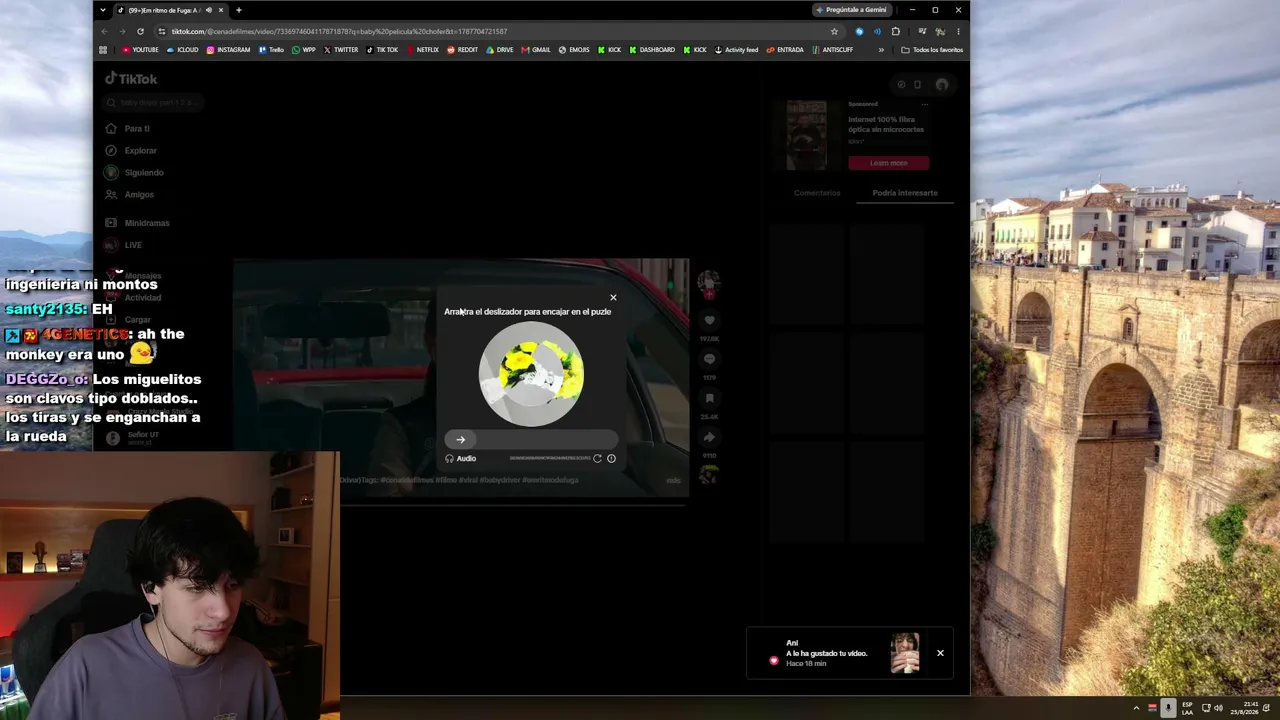
Task: Click the TikTok profile avatar top right
Action: coord(941,85)
